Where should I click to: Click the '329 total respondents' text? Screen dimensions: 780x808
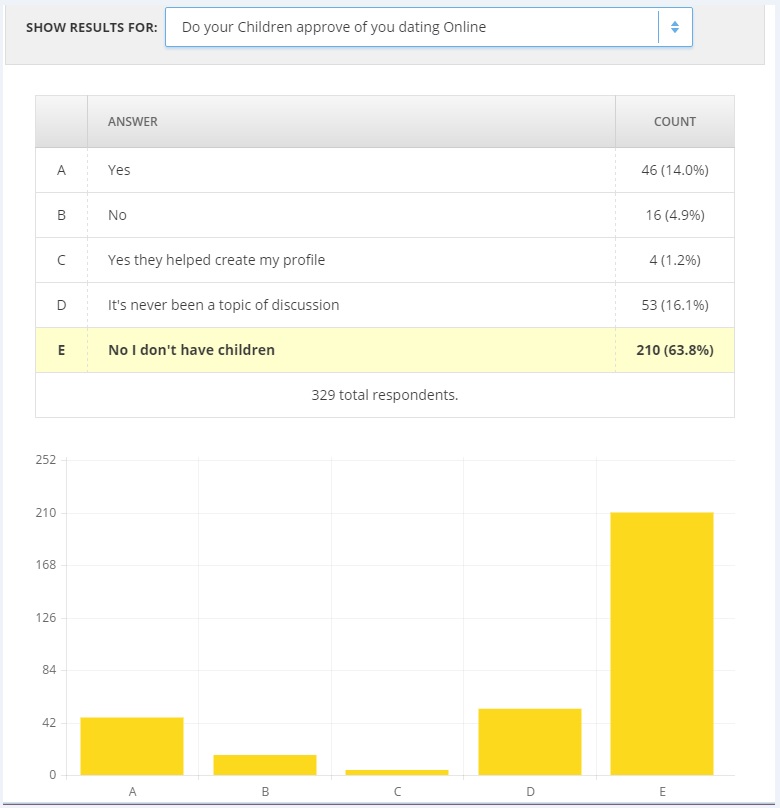(x=385, y=395)
